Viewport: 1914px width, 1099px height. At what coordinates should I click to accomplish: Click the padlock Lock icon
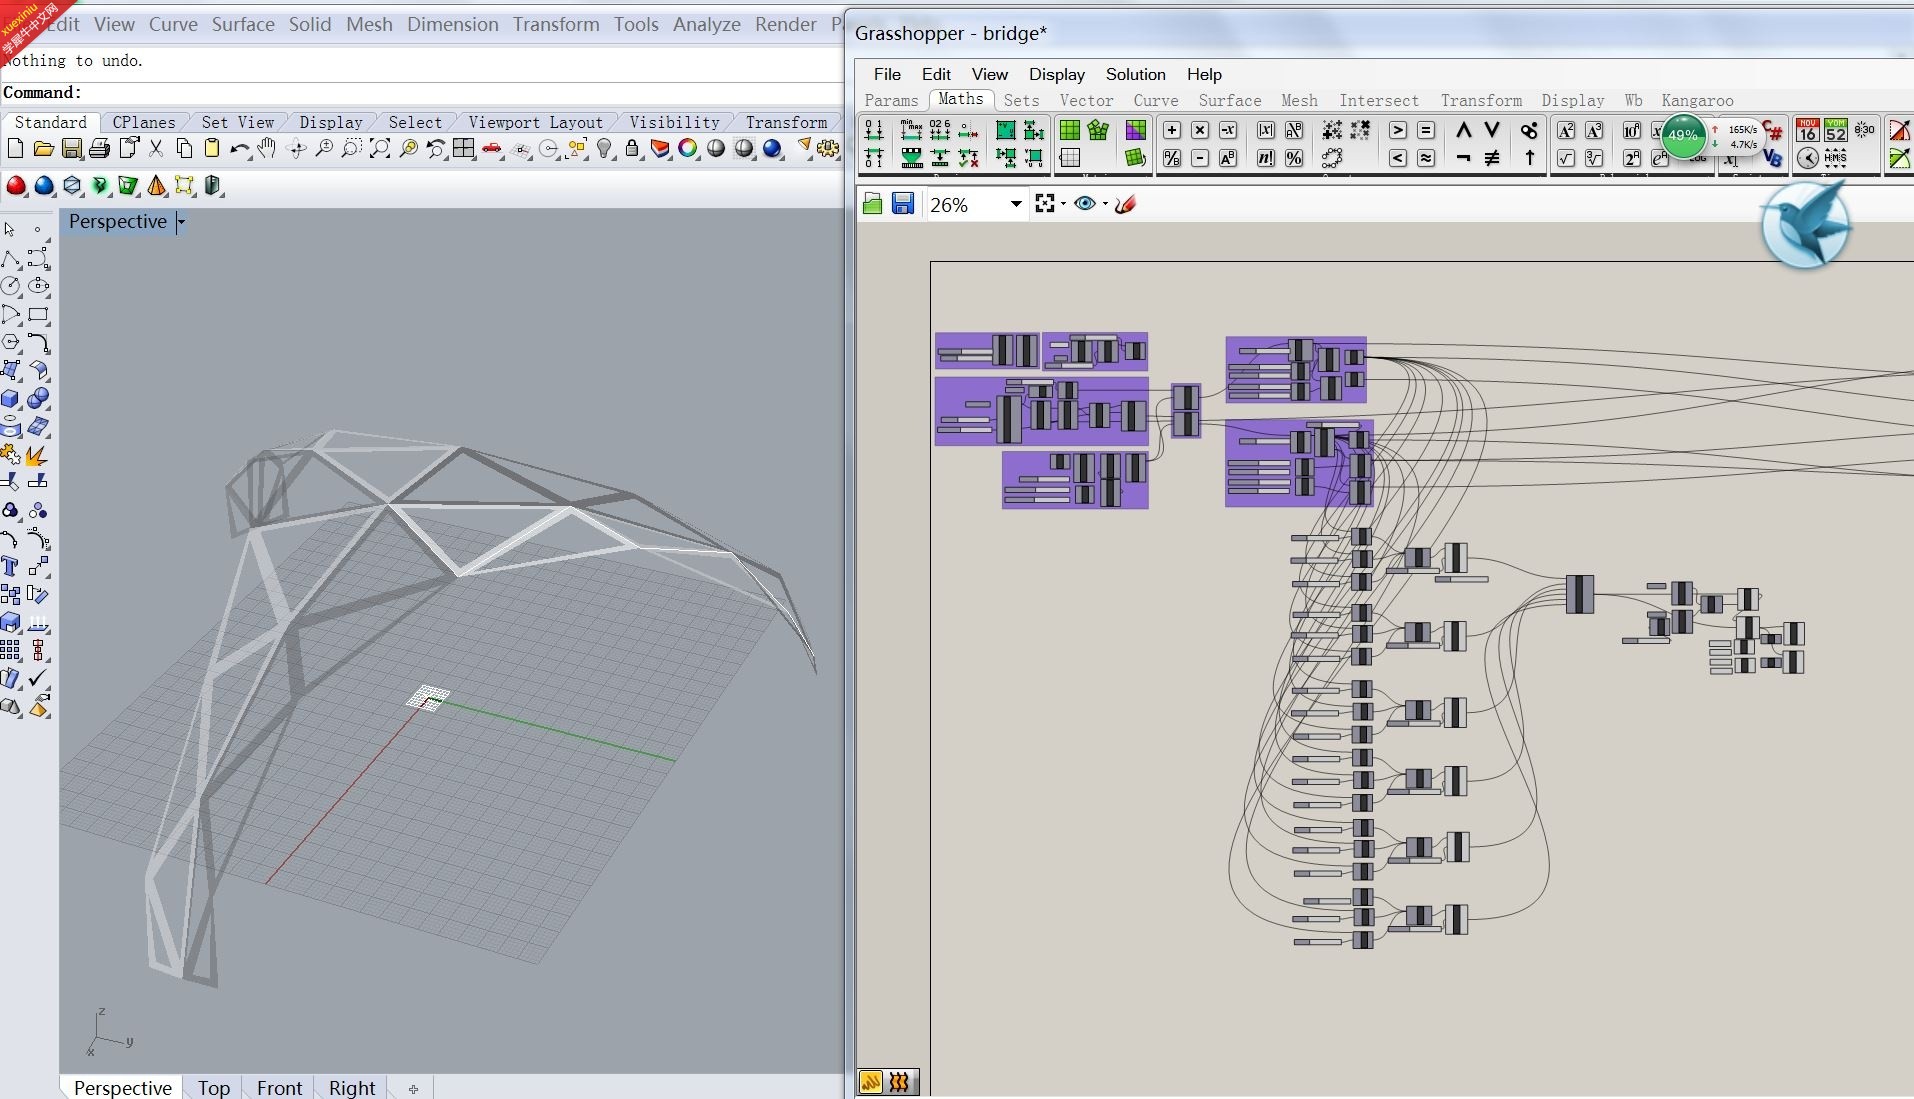pos(632,149)
